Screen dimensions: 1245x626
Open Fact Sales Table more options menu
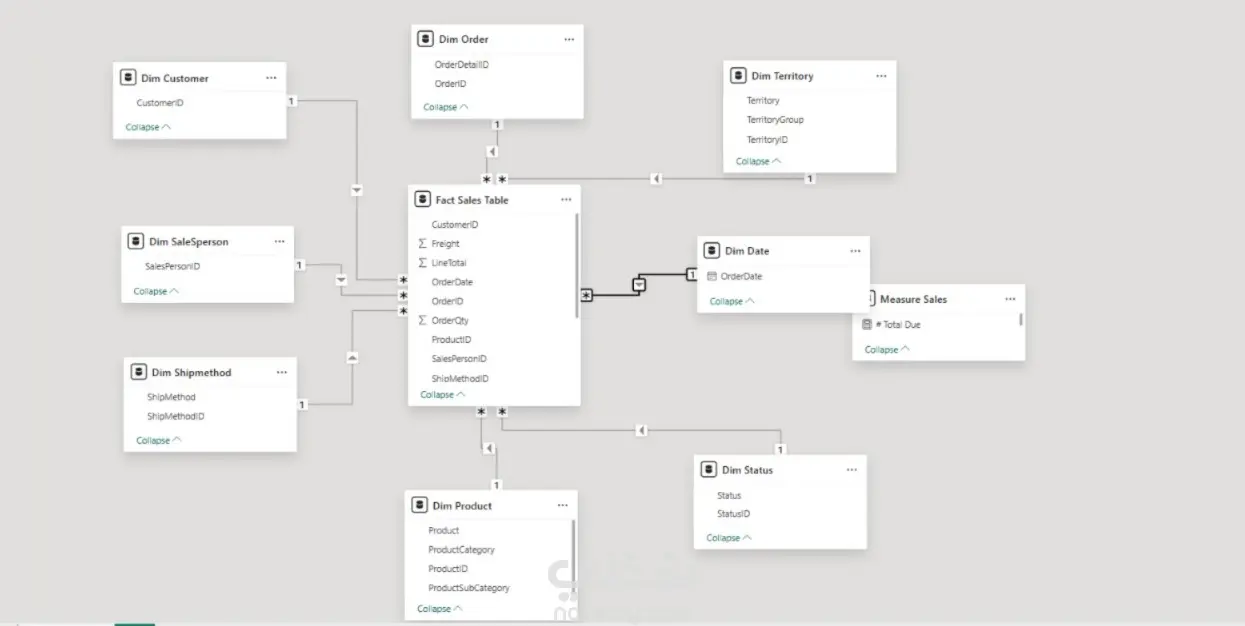[x=566, y=200]
